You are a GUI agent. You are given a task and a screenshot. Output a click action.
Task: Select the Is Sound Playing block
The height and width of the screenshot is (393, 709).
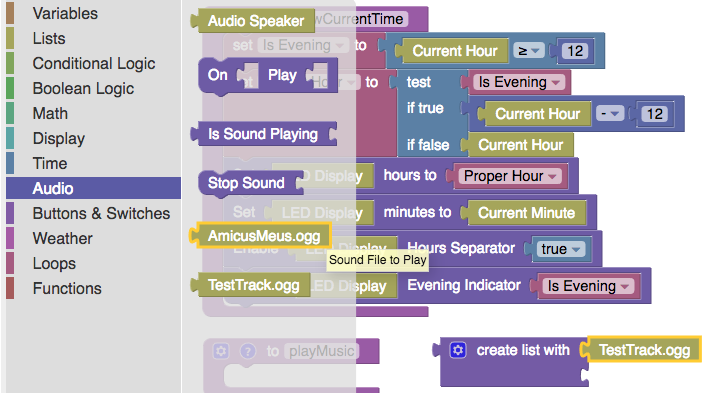pyautogui.click(x=264, y=134)
